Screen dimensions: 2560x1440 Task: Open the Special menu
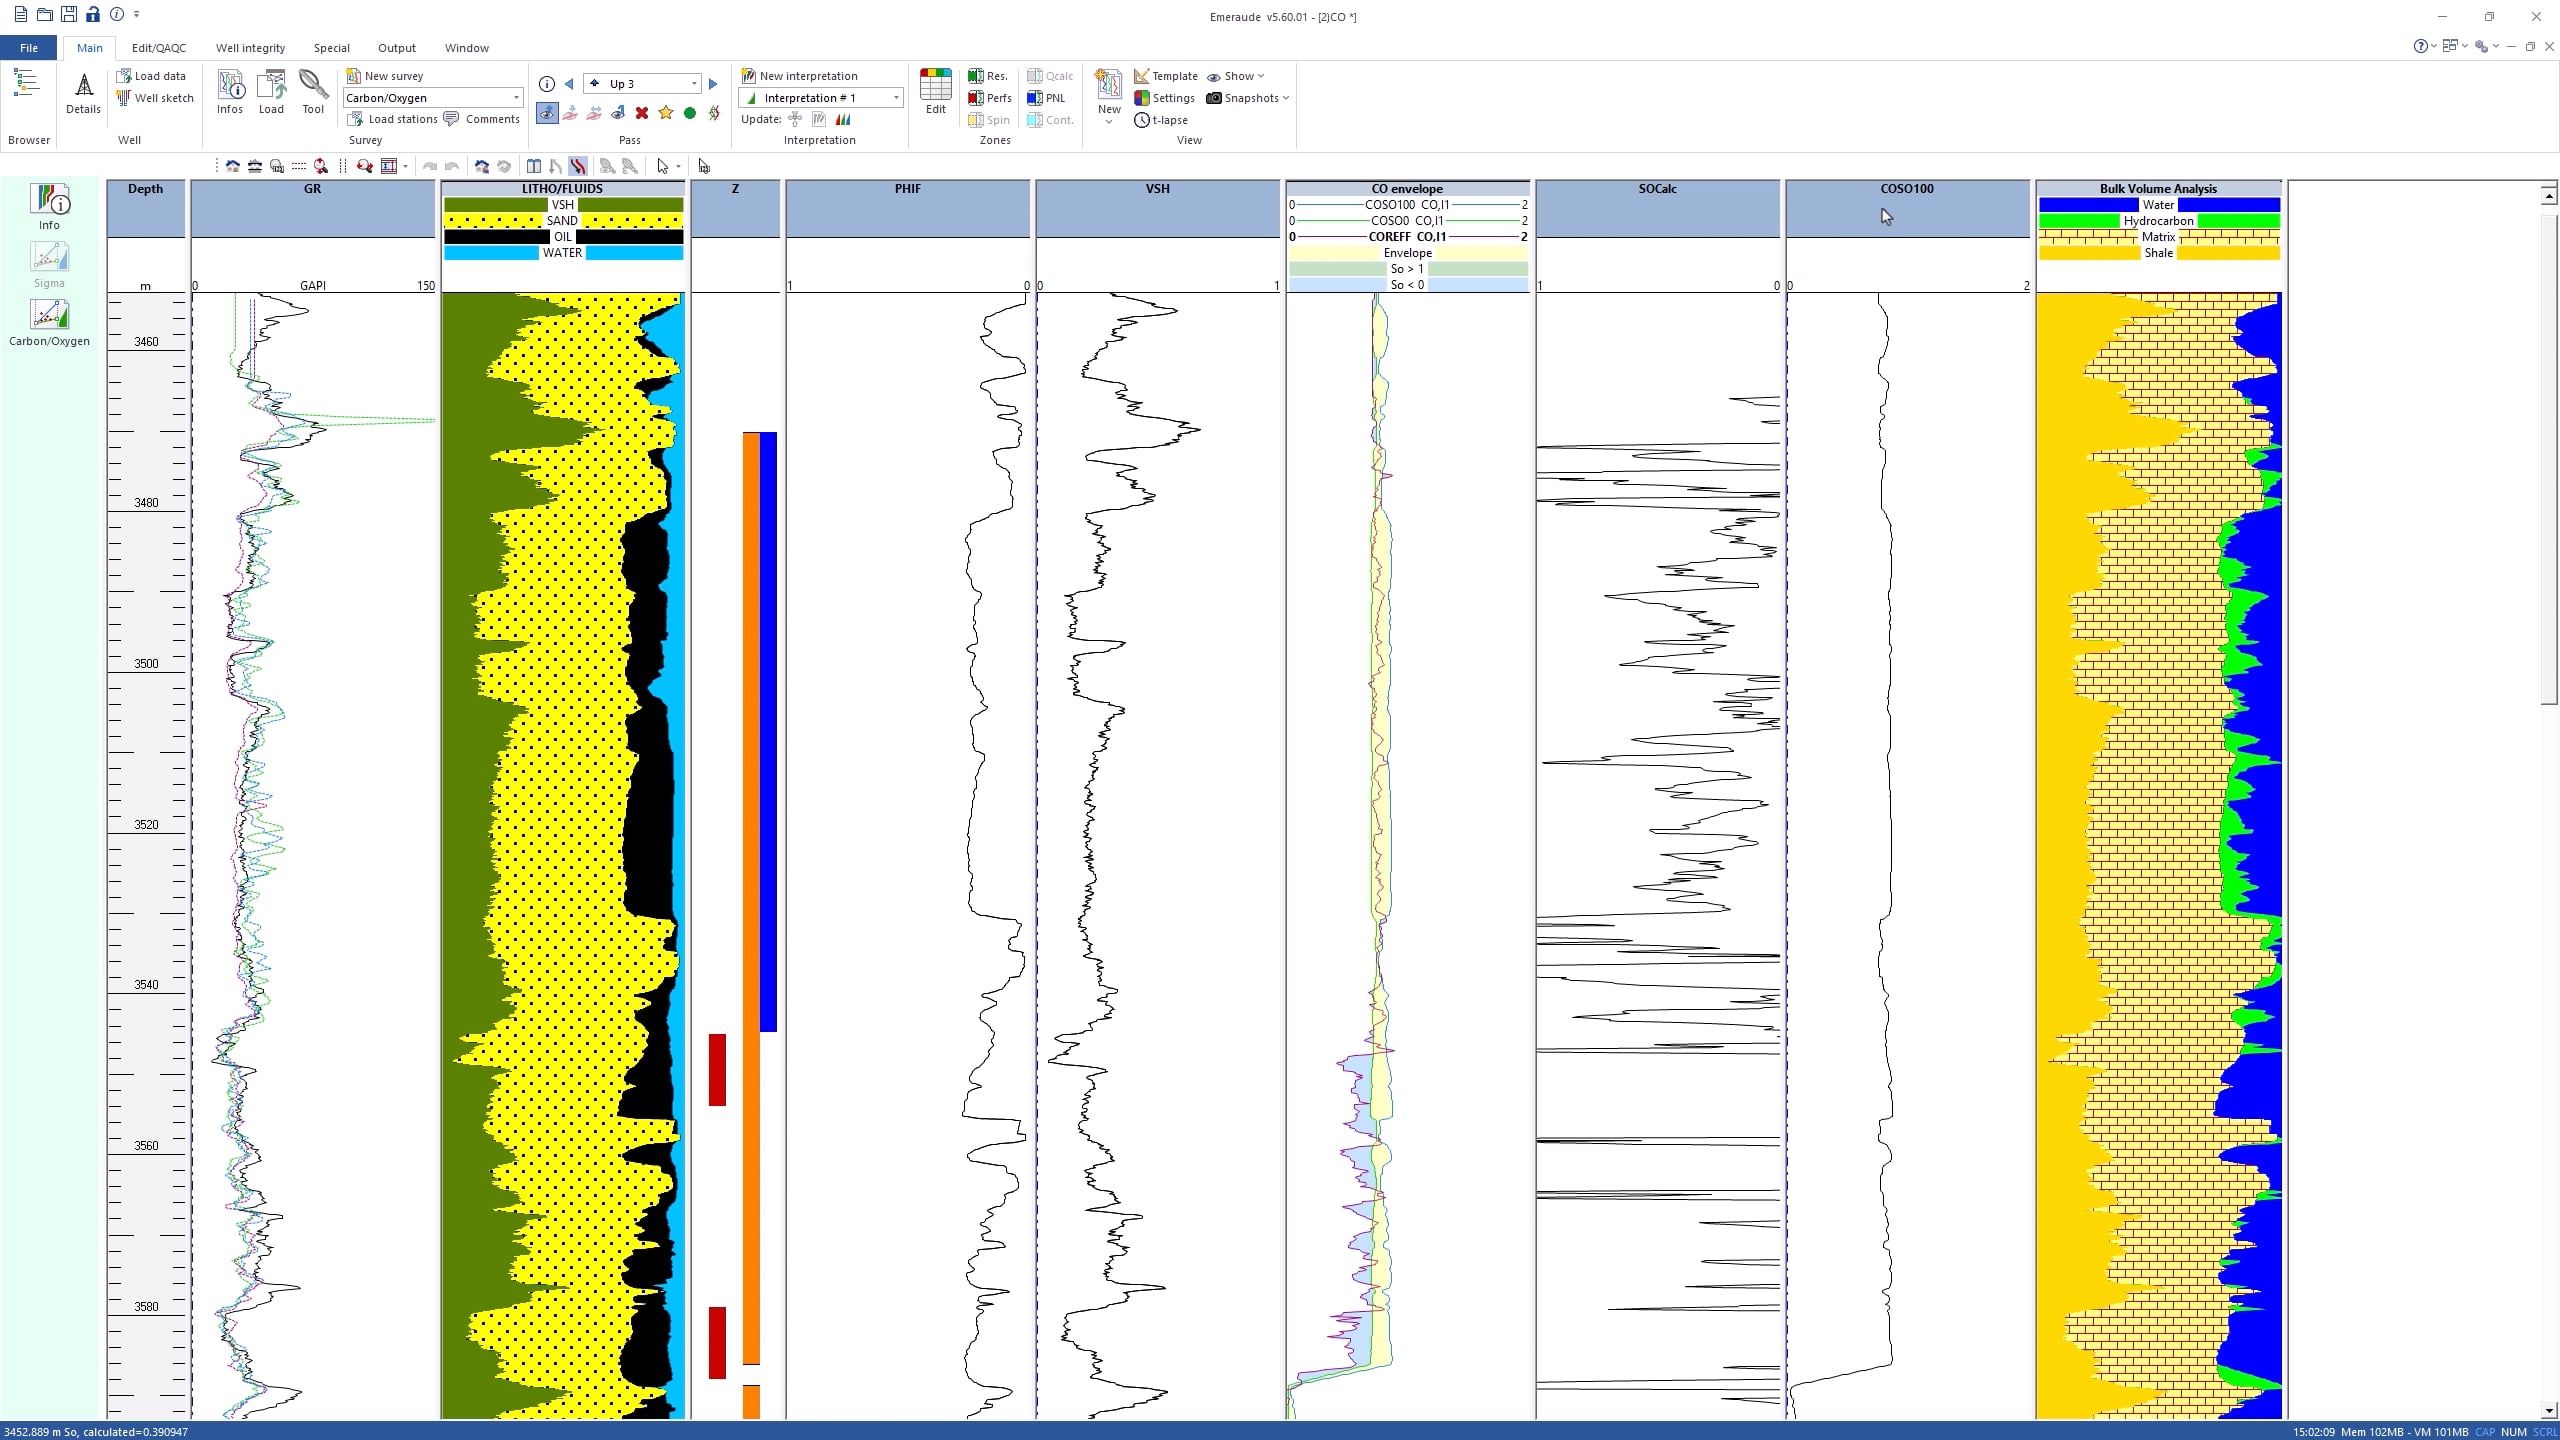click(331, 47)
